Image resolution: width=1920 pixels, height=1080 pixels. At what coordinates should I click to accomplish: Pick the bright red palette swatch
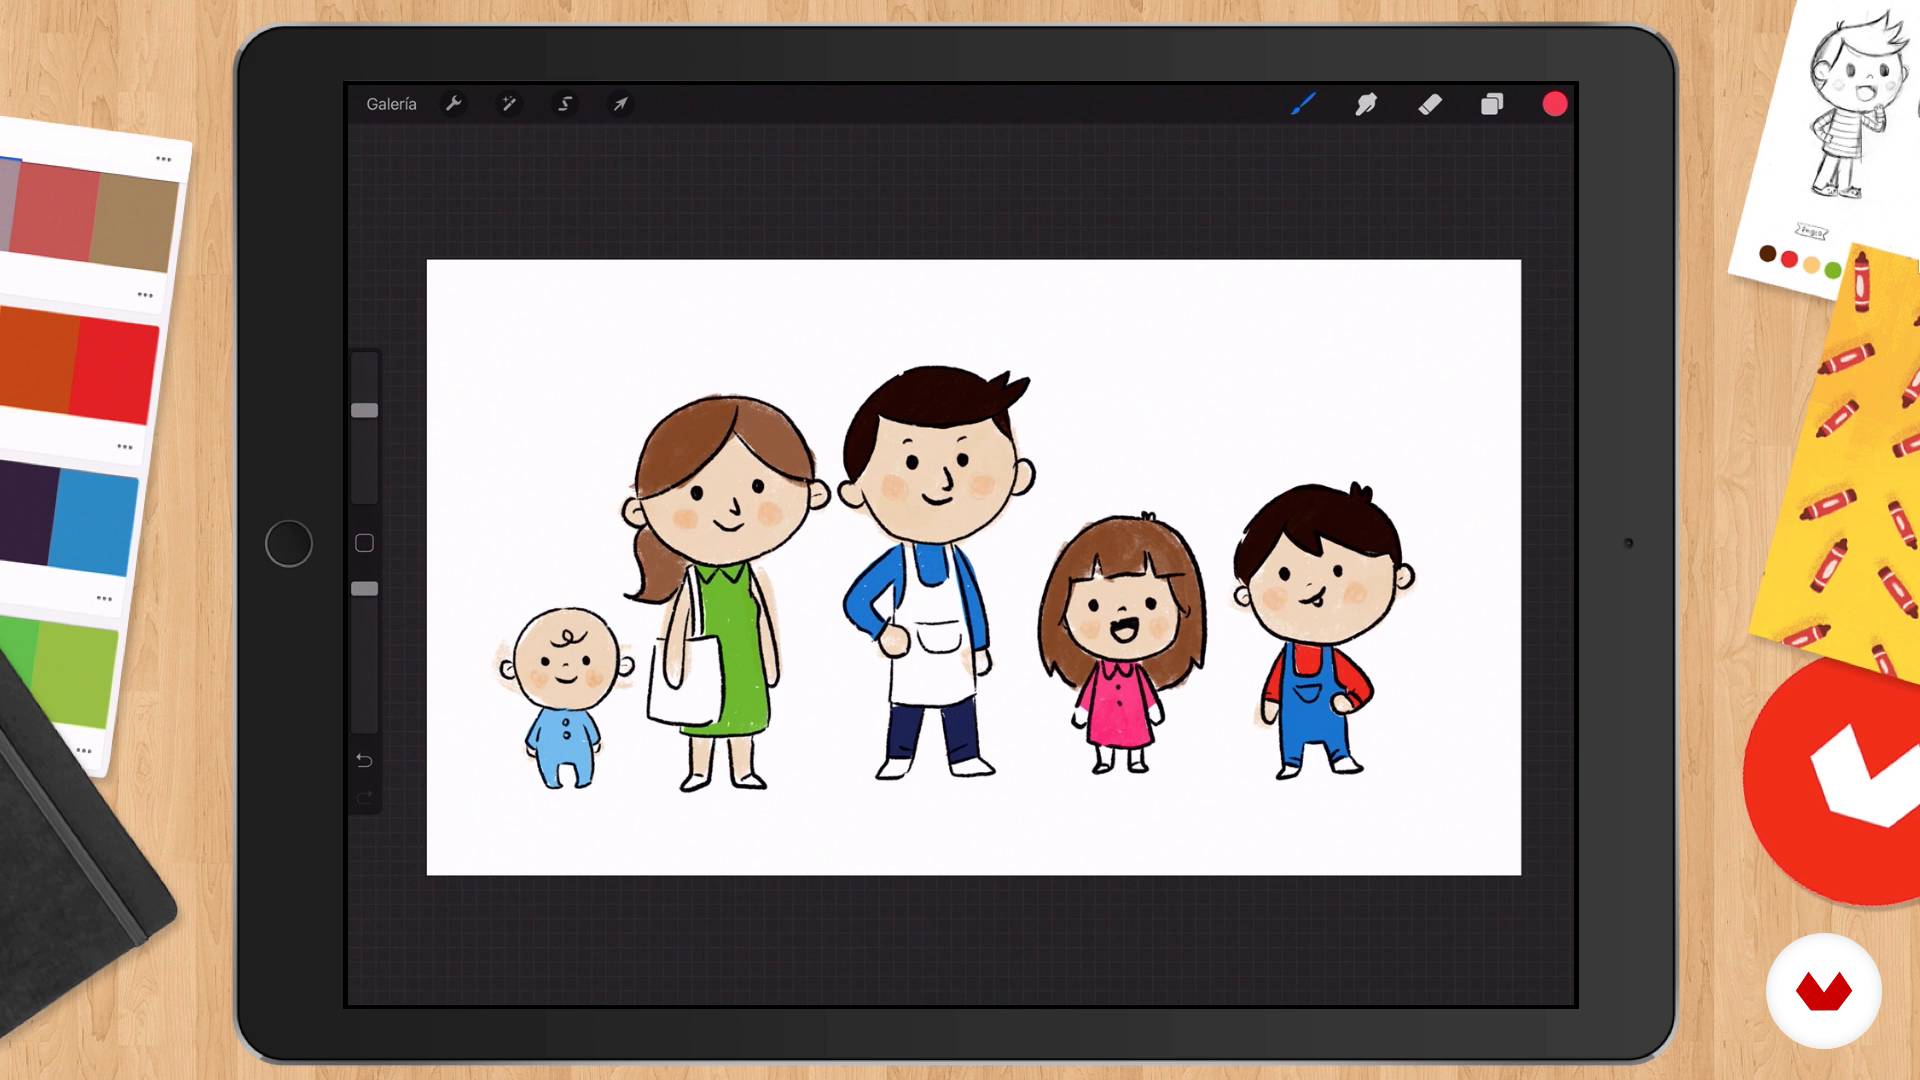115,372
